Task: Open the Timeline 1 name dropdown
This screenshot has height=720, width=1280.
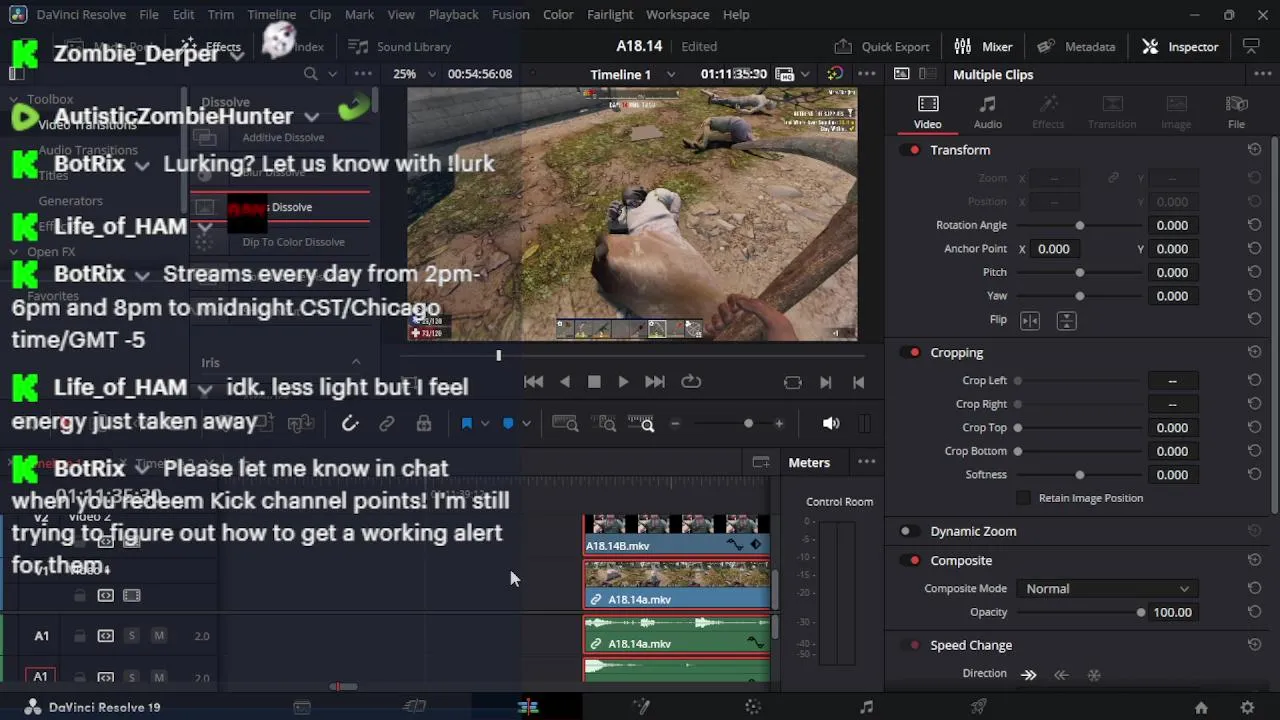Action: tap(633, 74)
